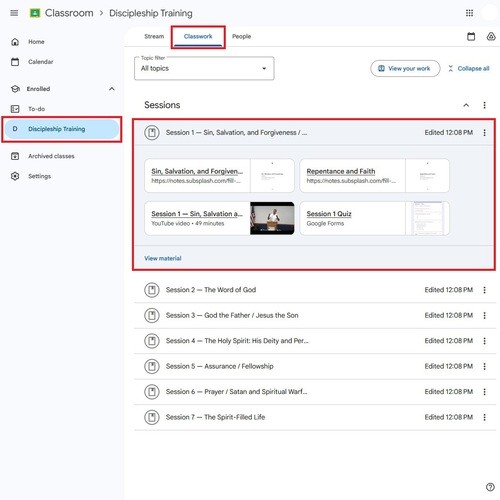Click the material icon beside Session 1
The height and width of the screenshot is (500, 500).
(152, 133)
